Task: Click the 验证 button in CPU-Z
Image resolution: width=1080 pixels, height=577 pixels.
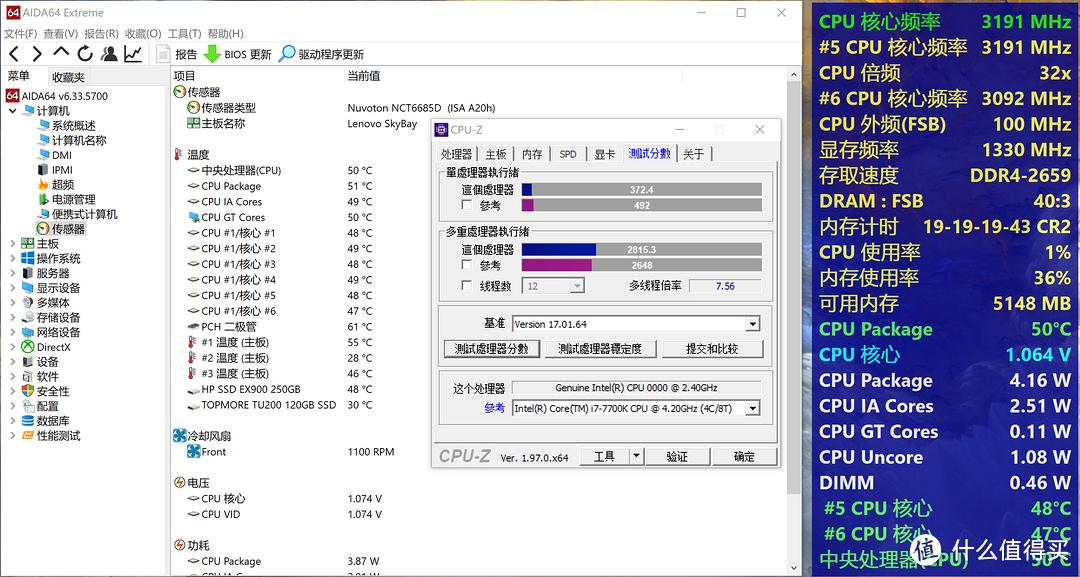Action: [x=678, y=456]
